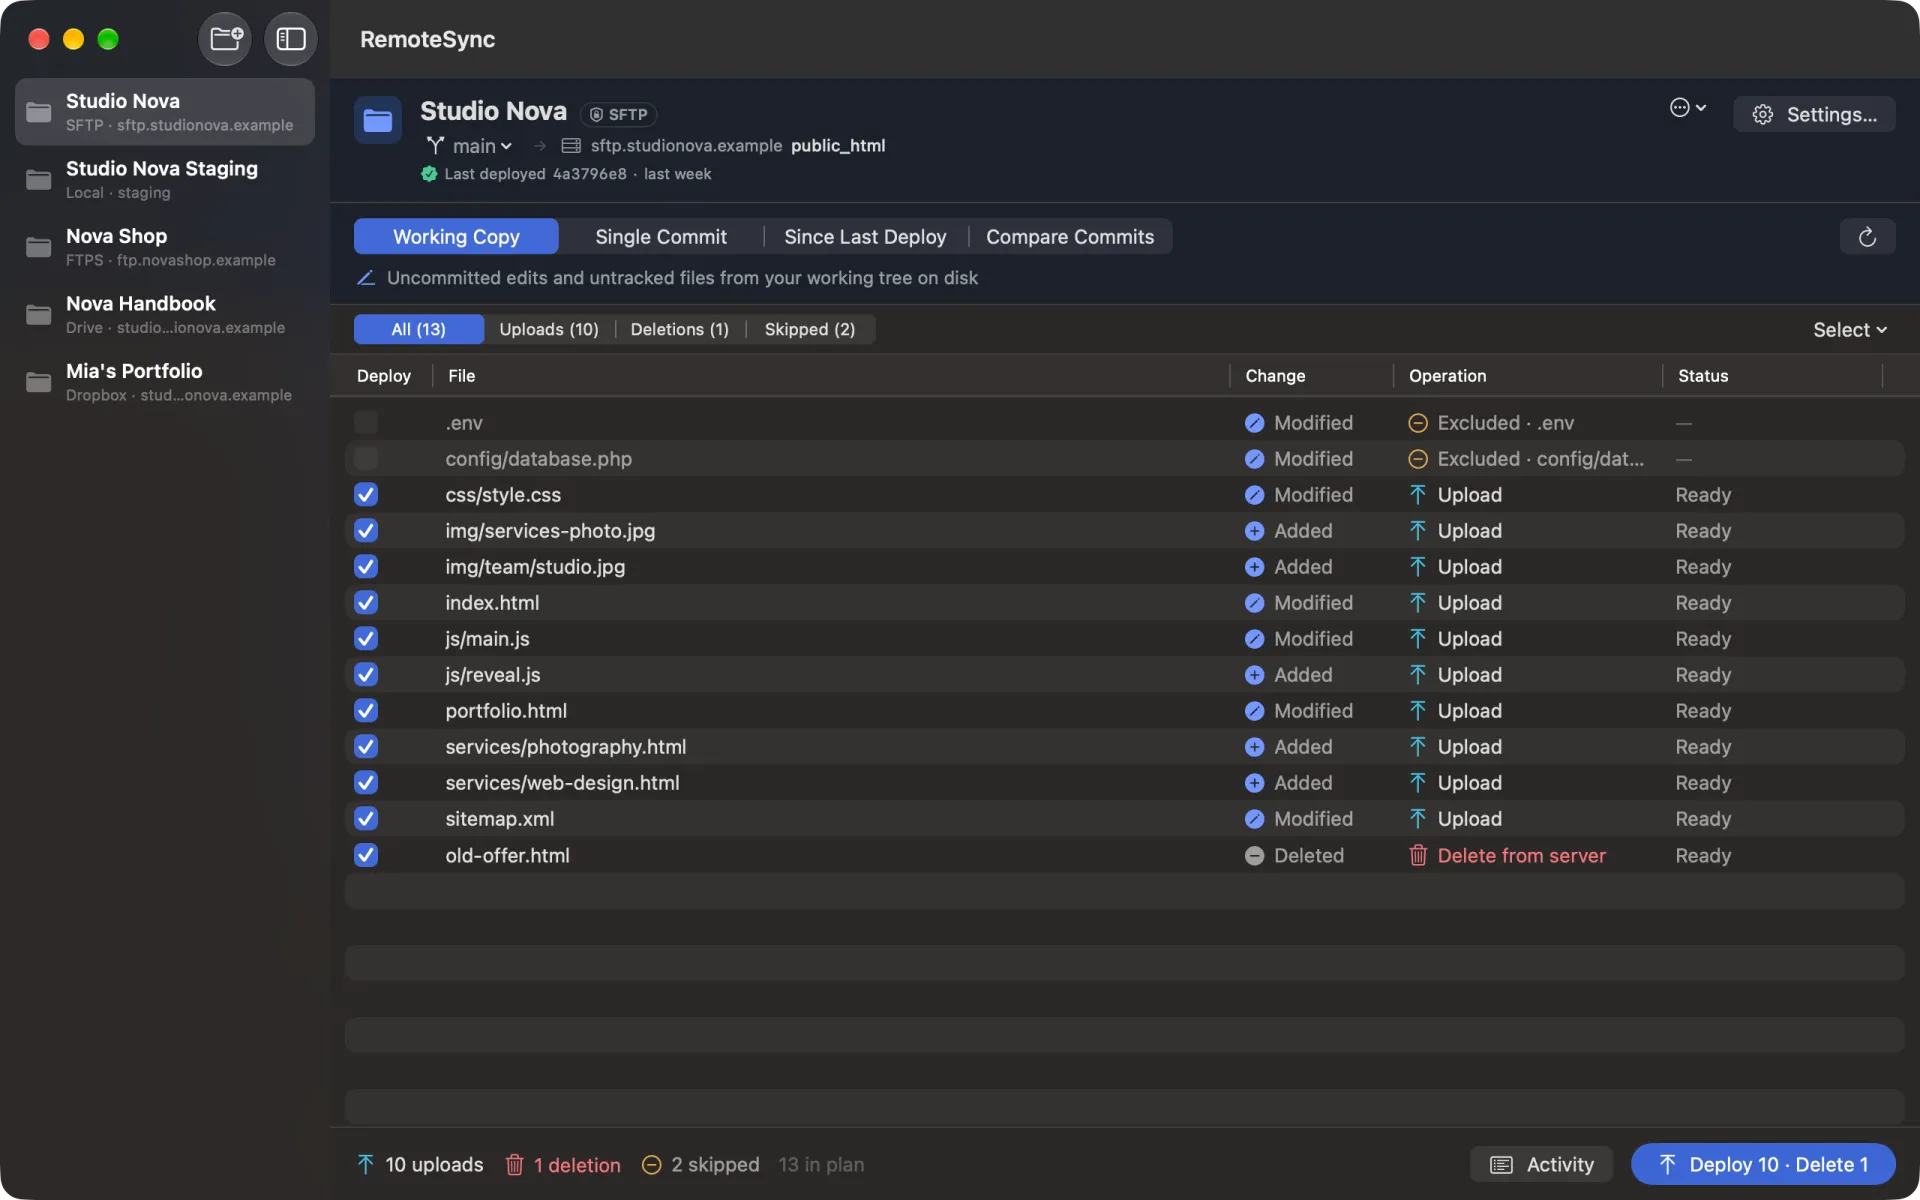
Task: Select Nova Shop site in sidebar
Action: [165, 247]
